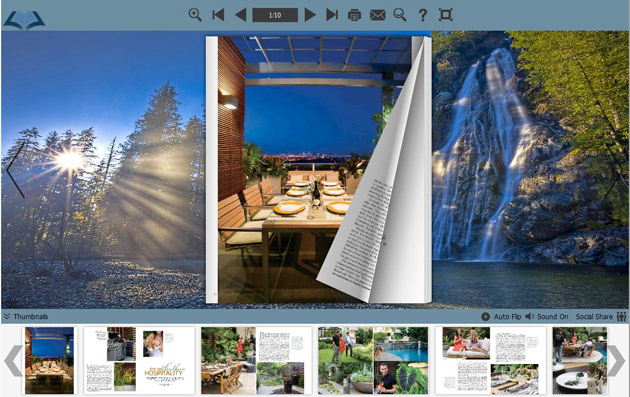The height and width of the screenshot is (397, 630).
Task: Click the zoom in magnifier icon
Action: pos(195,15)
